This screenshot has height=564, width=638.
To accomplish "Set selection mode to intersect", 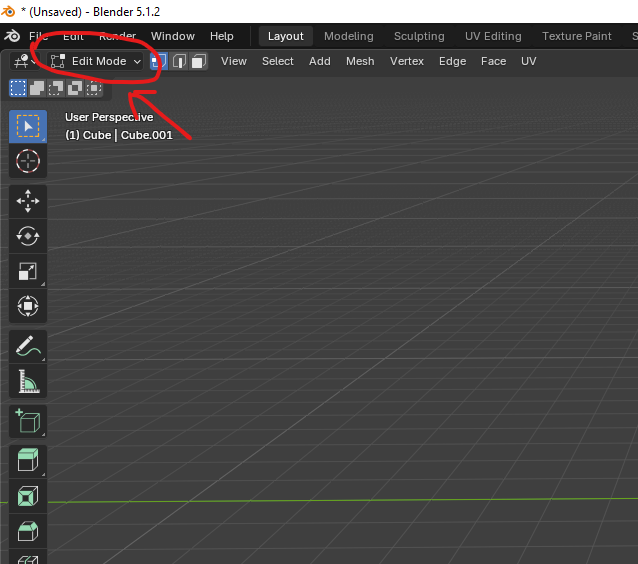I will [x=94, y=88].
